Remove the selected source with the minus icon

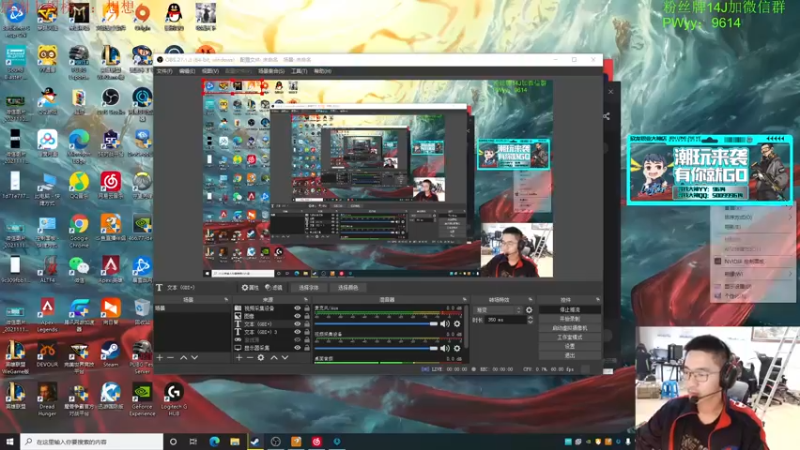pos(250,358)
